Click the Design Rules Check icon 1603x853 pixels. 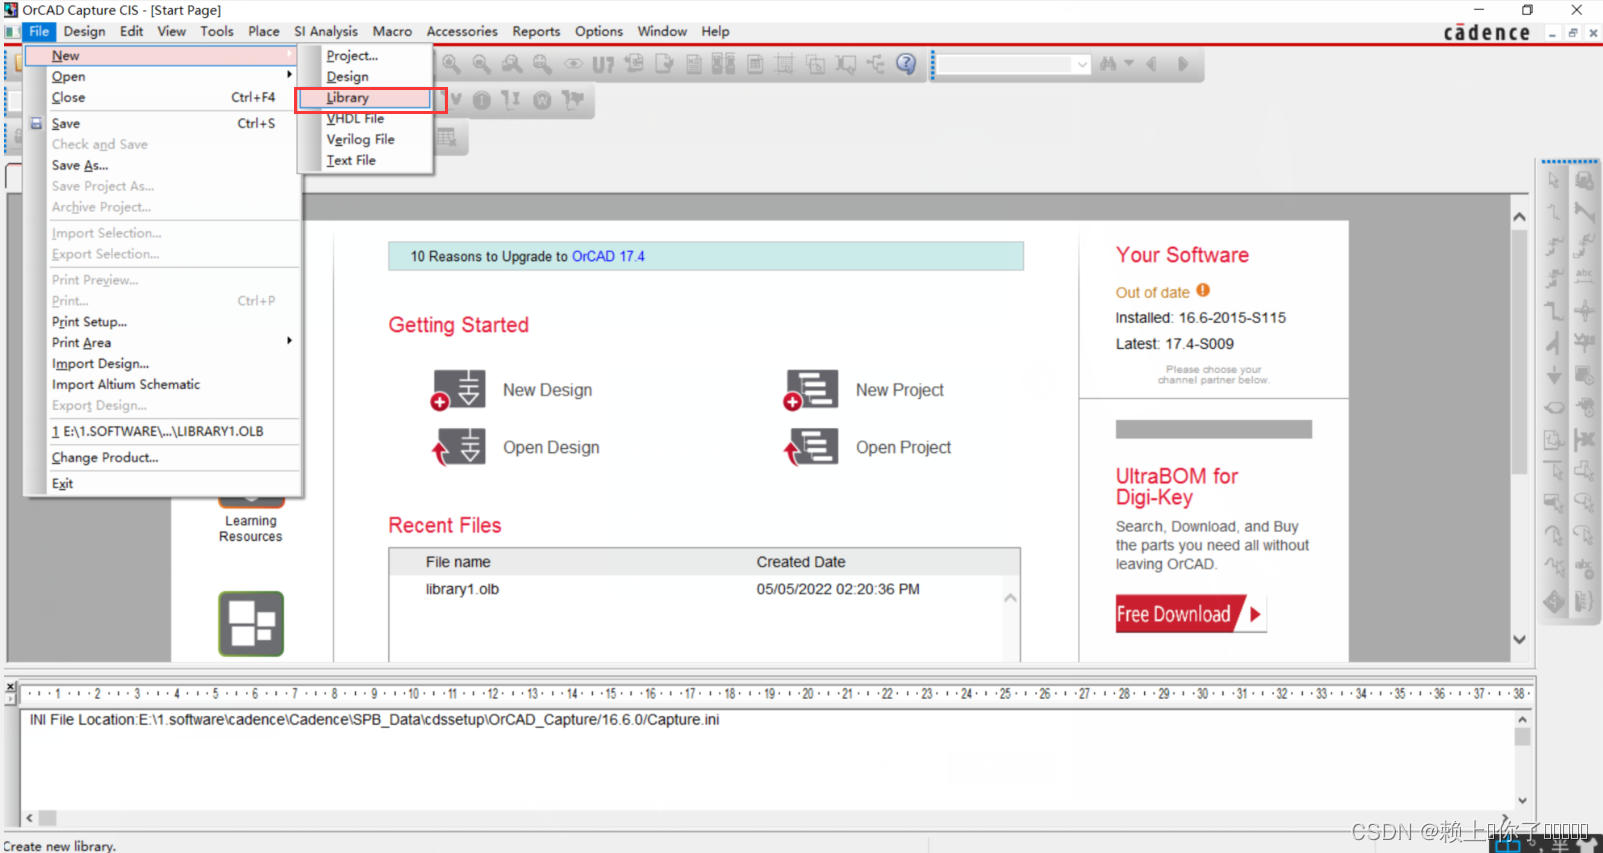pyautogui.click(x=664, y=64)
